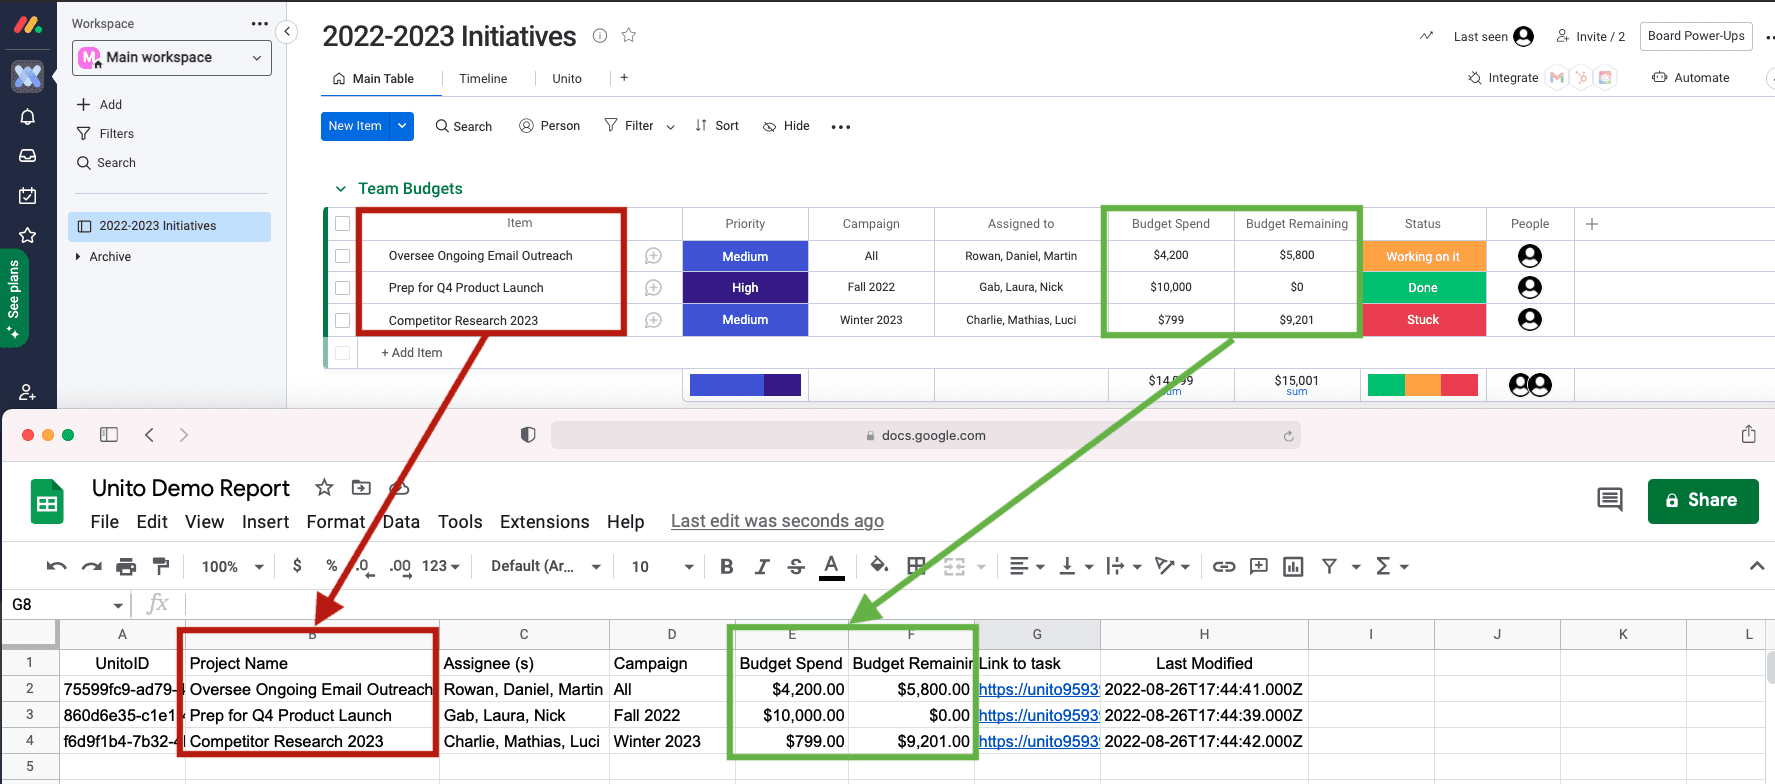Collapse Team Budgets group

(x=341, y=189)
